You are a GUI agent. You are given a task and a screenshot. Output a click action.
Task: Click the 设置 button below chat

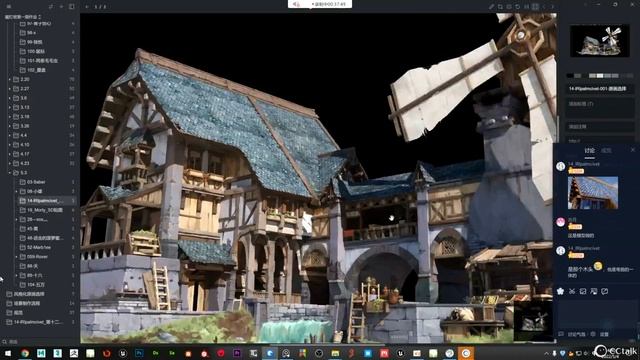(x=604, y=334)
